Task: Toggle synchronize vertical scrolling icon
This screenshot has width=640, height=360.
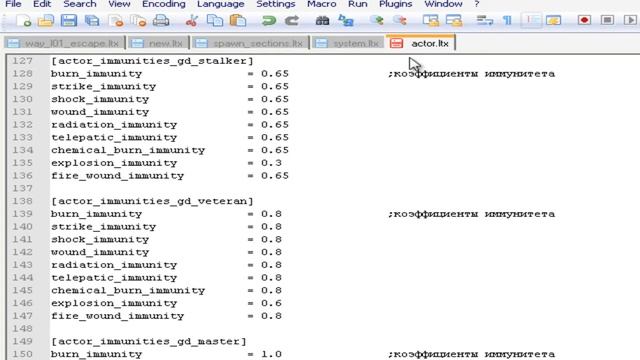Action: pyautogui.click(x=431, y=20)
